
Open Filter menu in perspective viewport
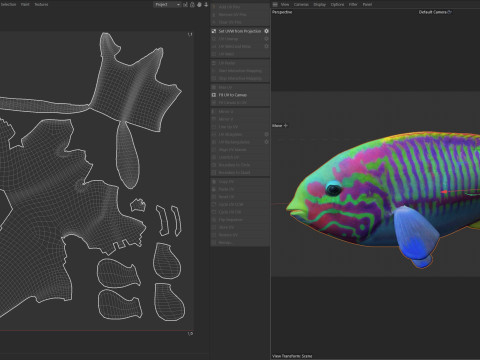point(353,4)
